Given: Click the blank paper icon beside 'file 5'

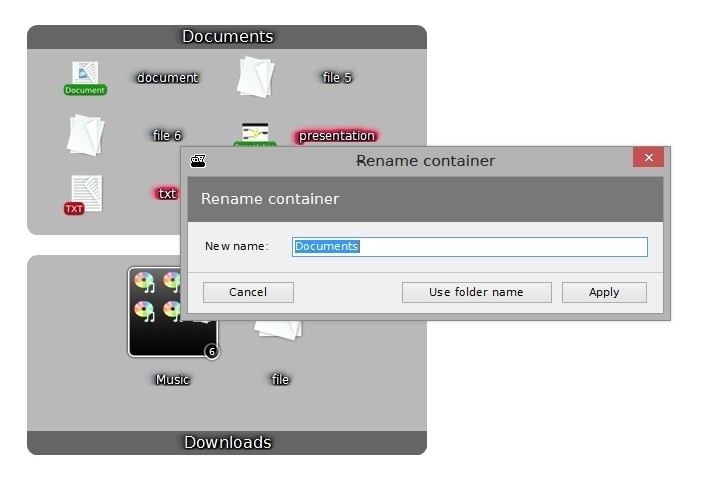Looking at the screenshot, I should 255,77.
